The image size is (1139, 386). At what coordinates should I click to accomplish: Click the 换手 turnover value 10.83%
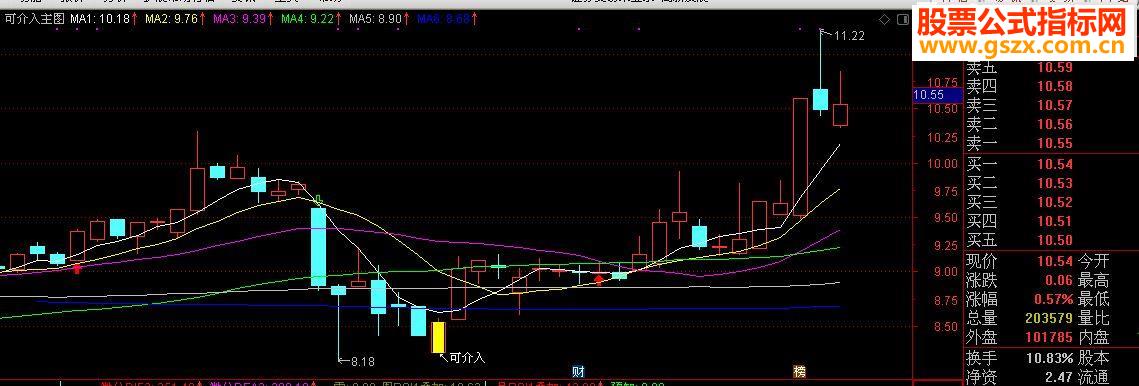(x=1050, y=358)
